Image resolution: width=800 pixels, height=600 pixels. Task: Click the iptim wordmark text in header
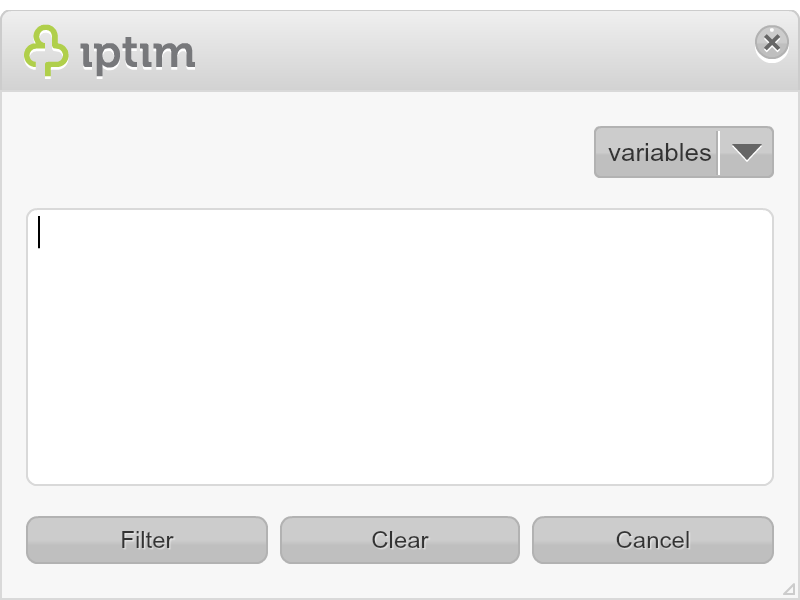(138, 56)
